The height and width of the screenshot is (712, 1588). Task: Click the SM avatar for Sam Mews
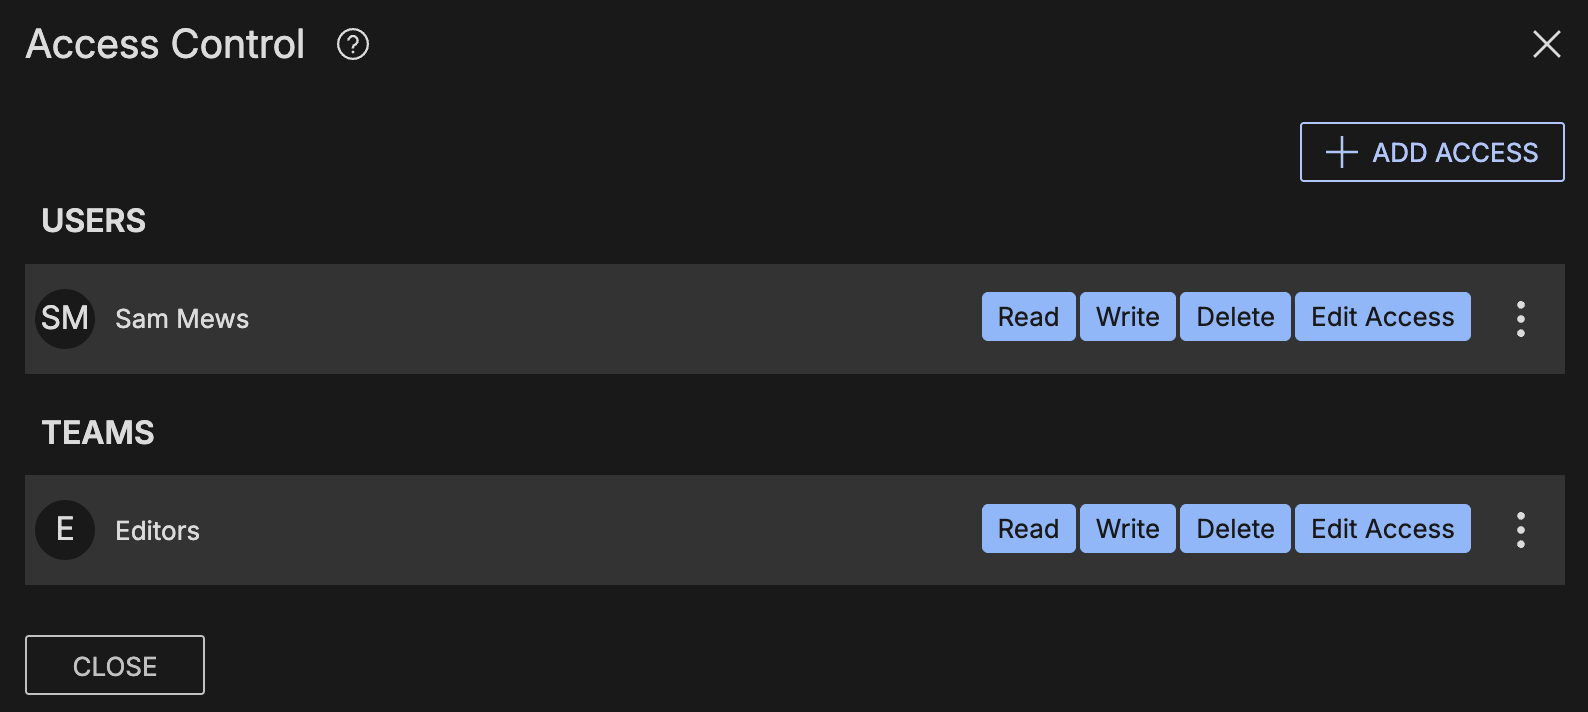click(x=65, y=319)
